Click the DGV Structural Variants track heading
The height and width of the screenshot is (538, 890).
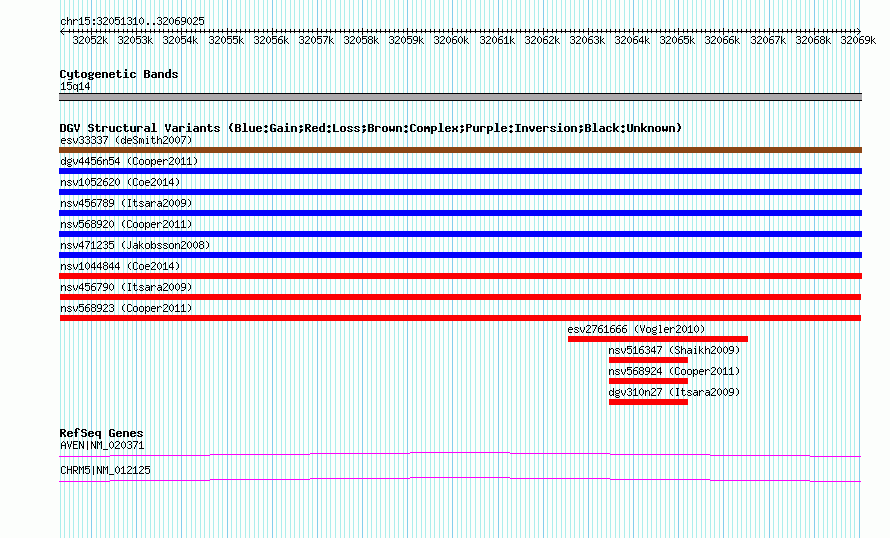coord(371,128)
